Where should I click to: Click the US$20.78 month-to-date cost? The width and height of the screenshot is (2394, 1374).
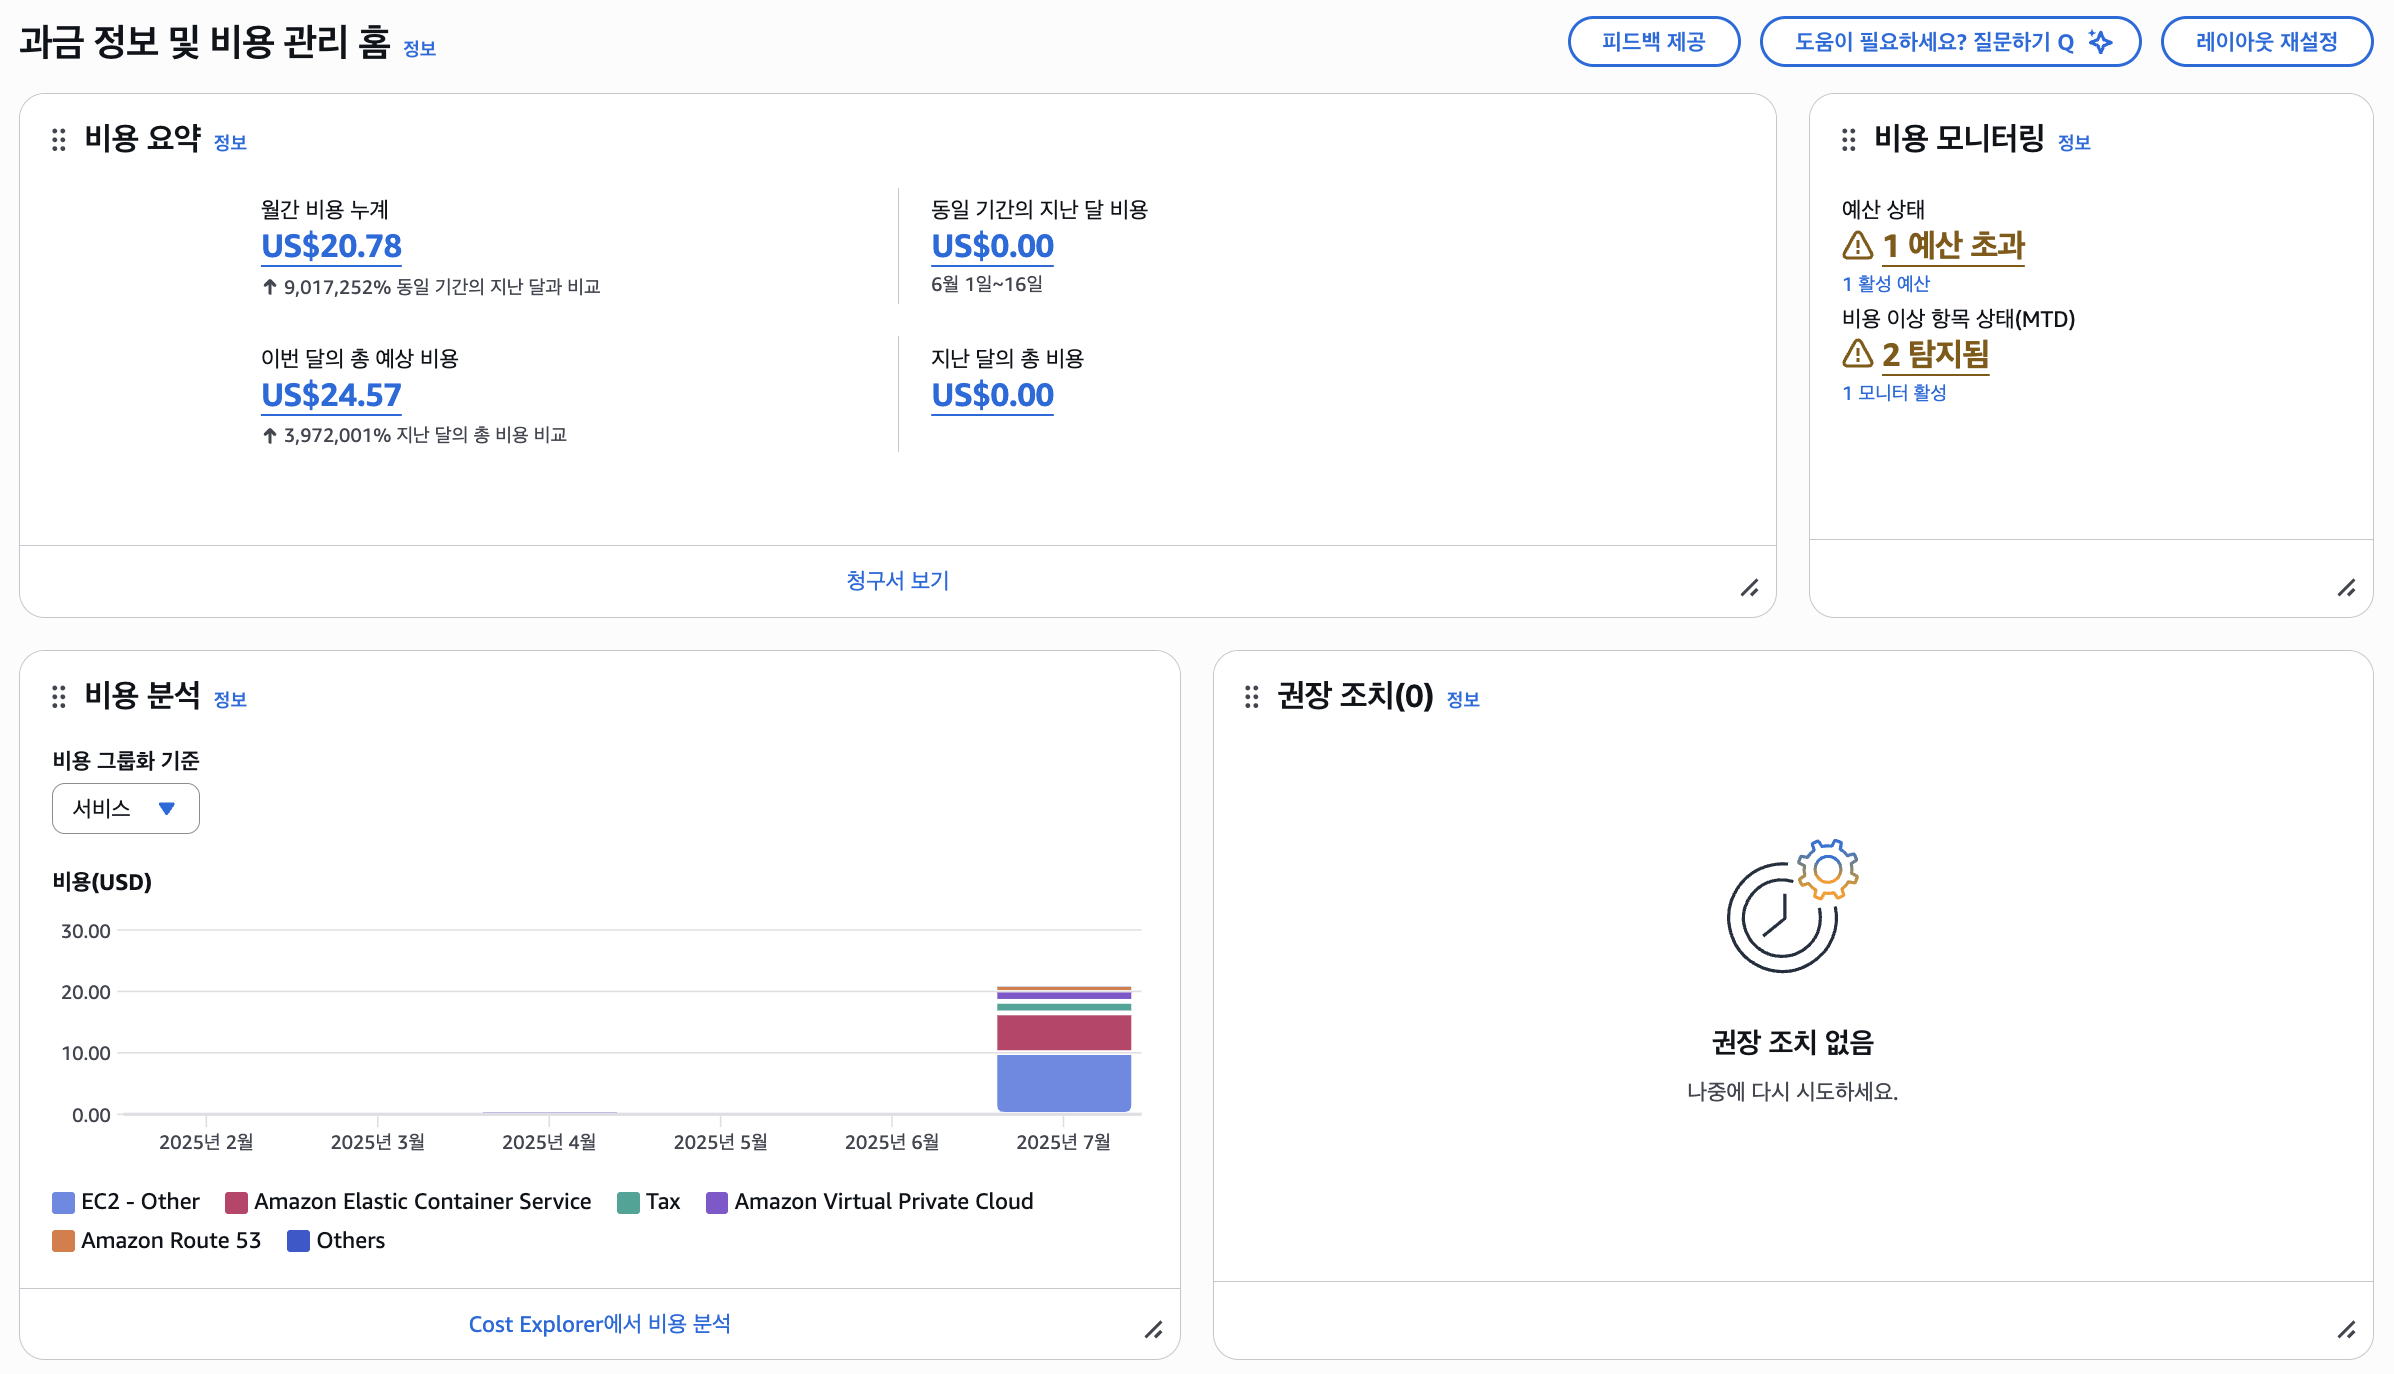331,246
